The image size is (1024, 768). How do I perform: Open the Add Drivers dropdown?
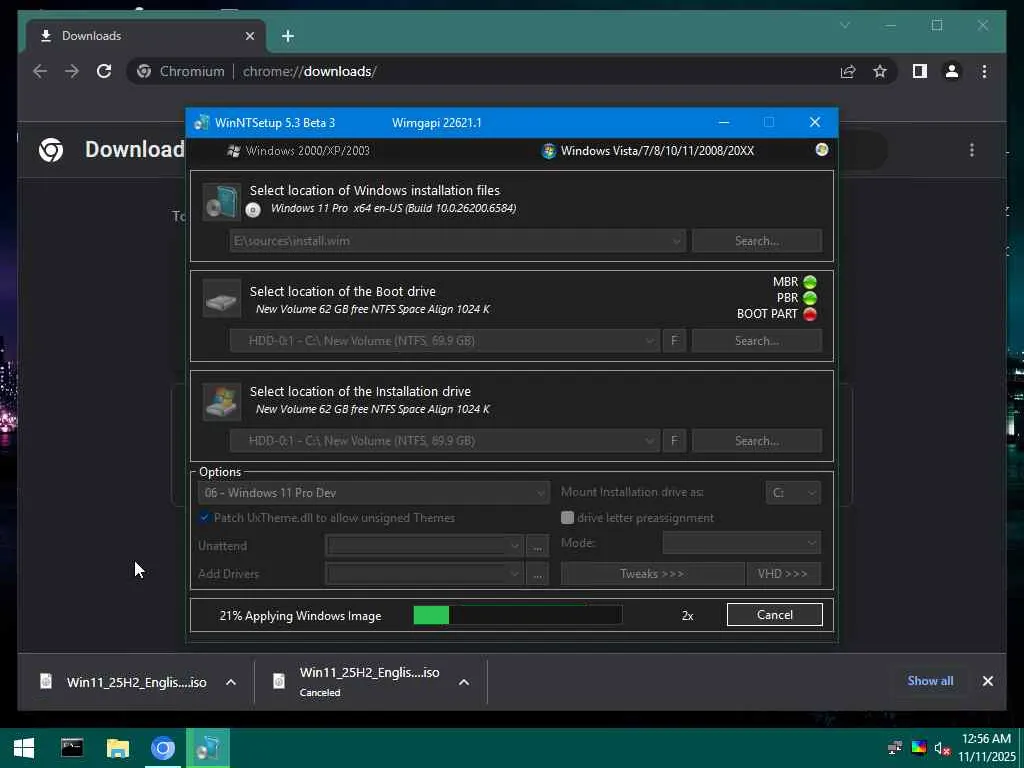(x=423, y=574)
